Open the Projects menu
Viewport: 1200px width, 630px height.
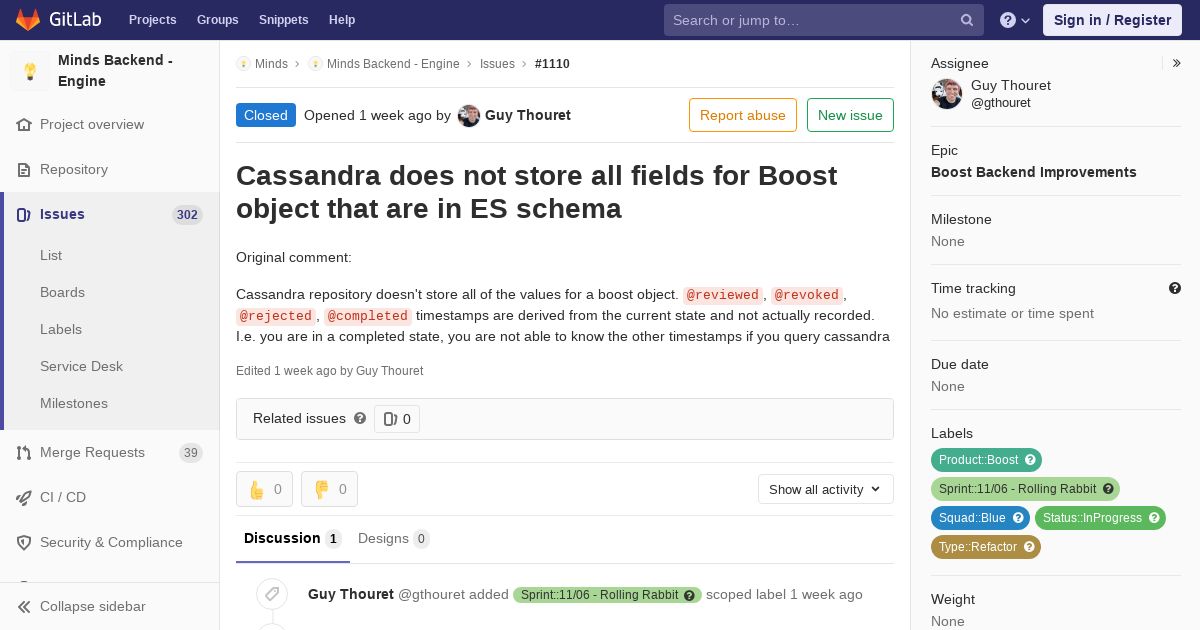(152, 20)
